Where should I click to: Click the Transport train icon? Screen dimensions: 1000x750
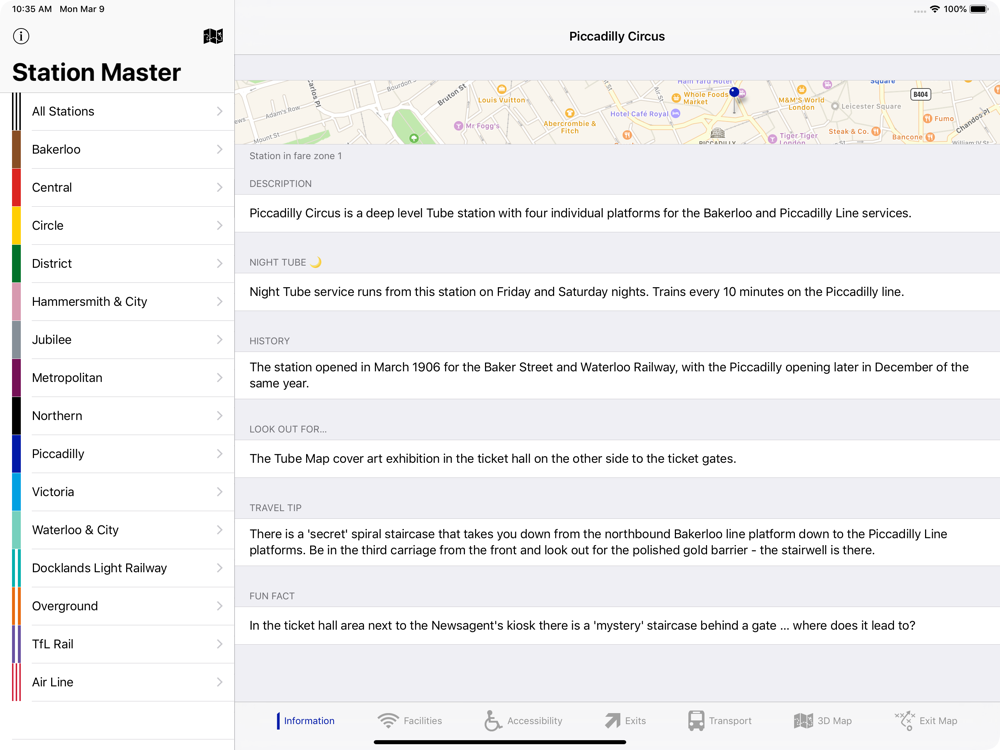tap(696, 721)
